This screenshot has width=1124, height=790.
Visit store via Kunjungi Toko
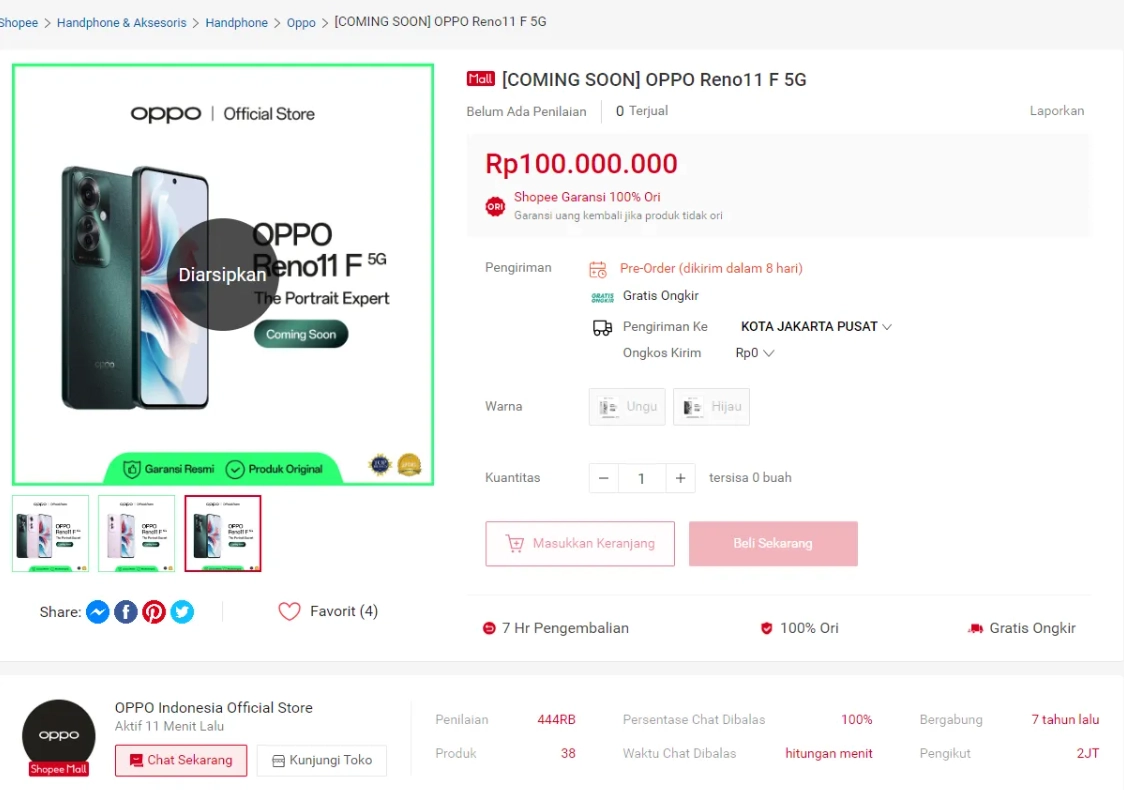(322, 760)
